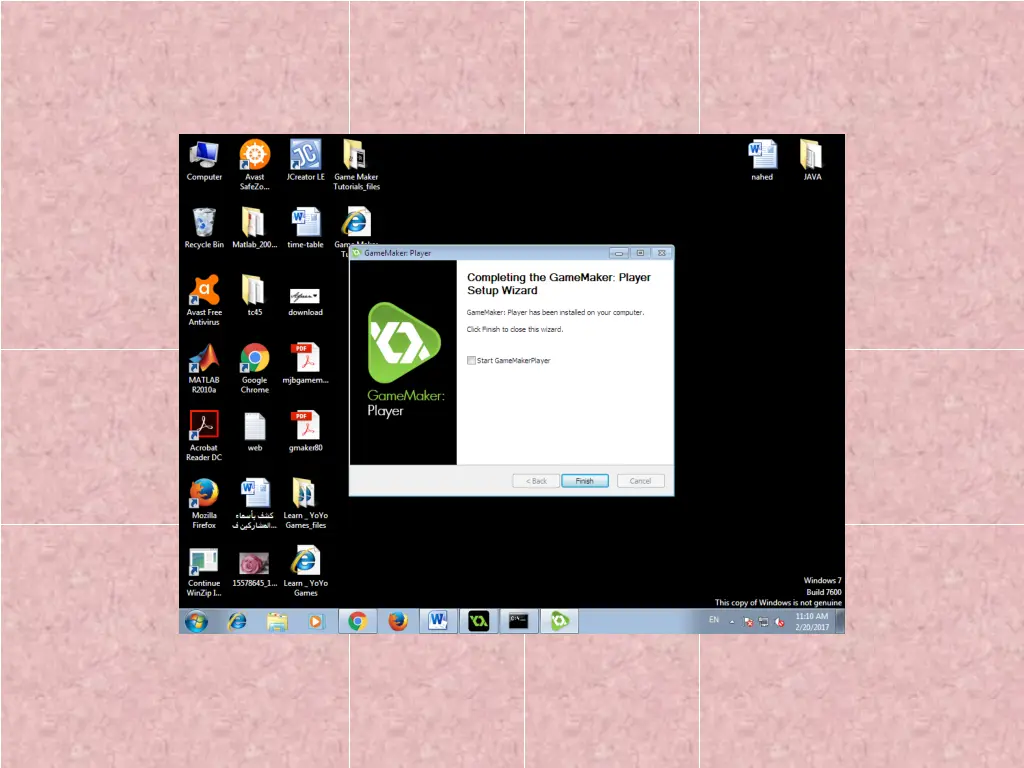Open the EN language selector in taskbar
The height and width of the screenshot is (768, 1024).
[x=714, y=621]
